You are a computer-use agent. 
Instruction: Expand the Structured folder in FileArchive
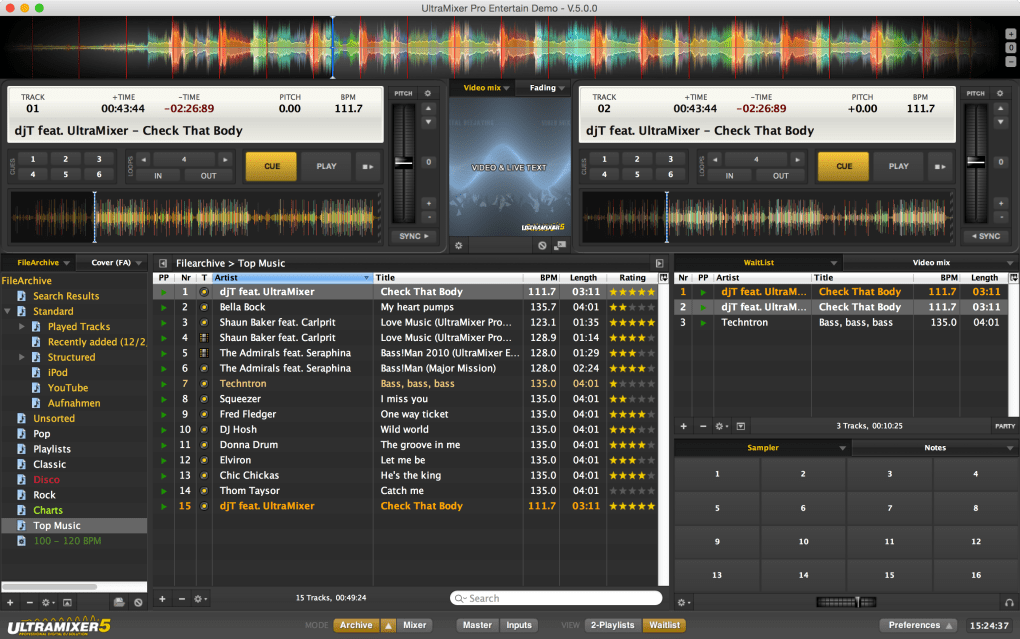pyautogui.click(x=22, y=357)
